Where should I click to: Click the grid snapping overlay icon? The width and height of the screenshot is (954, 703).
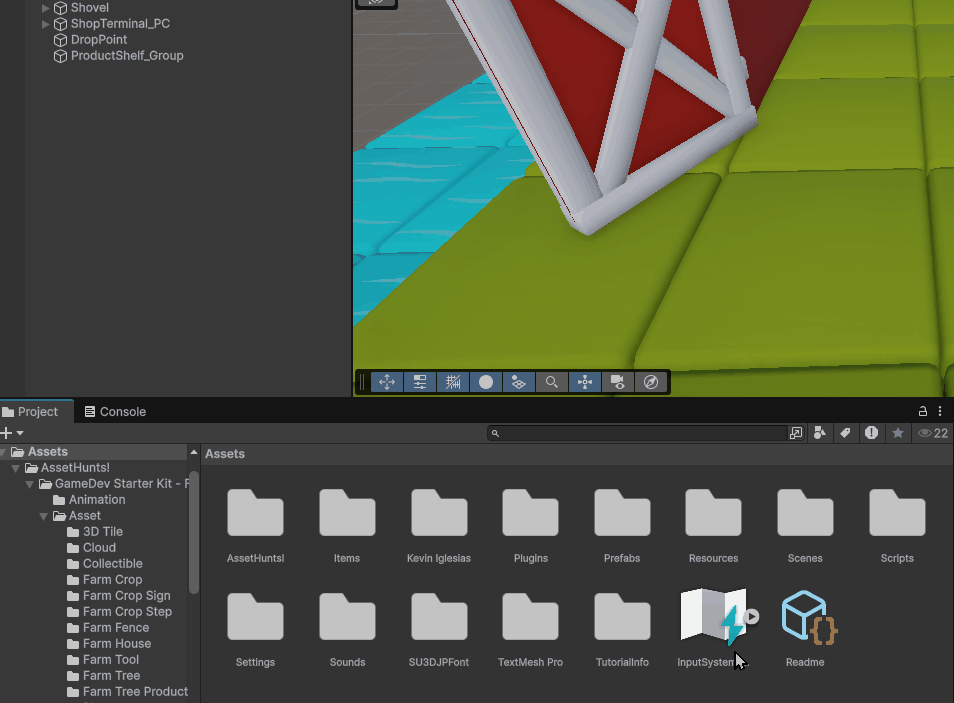click(x=453, y=382)
